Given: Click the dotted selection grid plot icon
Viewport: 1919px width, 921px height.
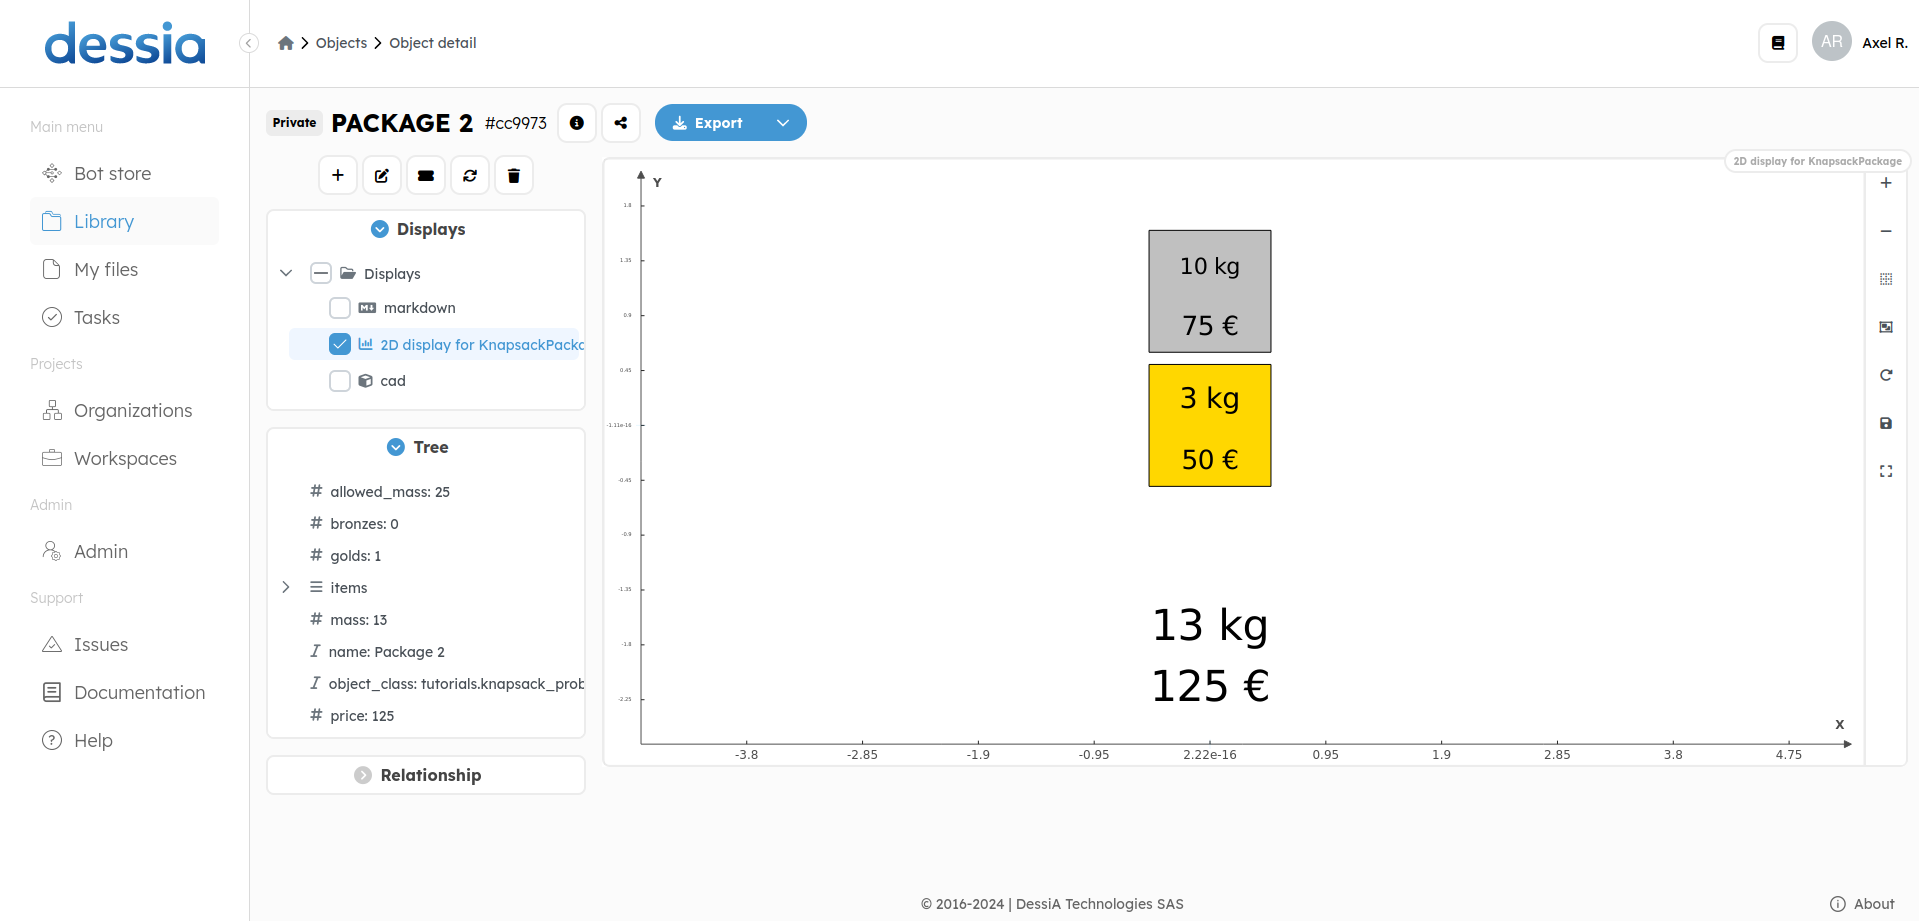Looking at the screenshot, I should pyautogui.click(x=1886, y=279).
